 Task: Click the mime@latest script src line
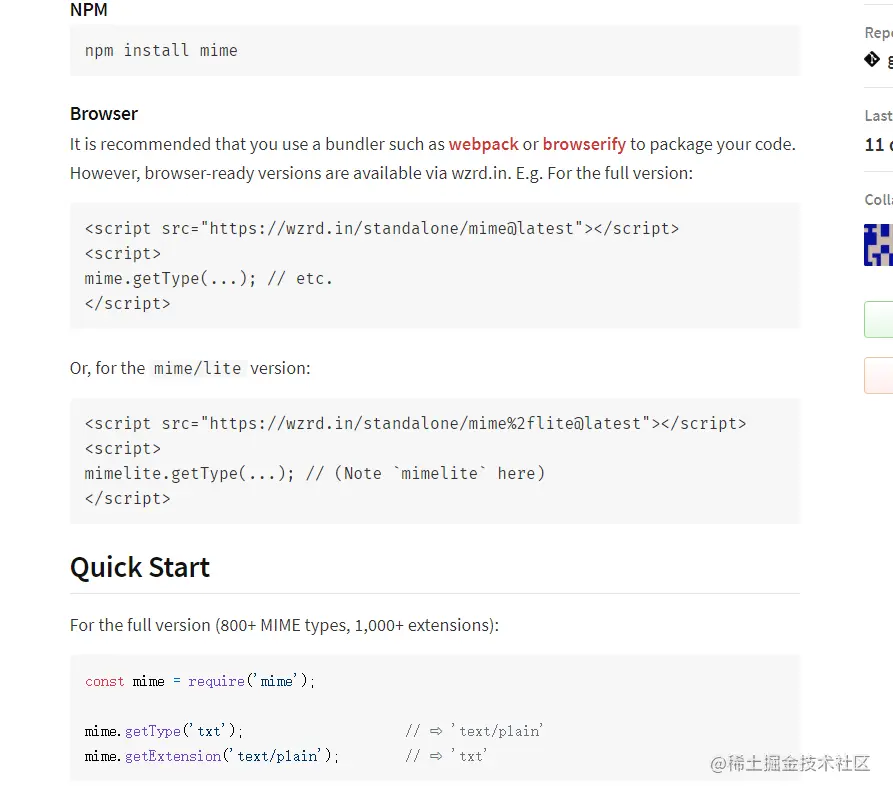click(x=382, y=228)
